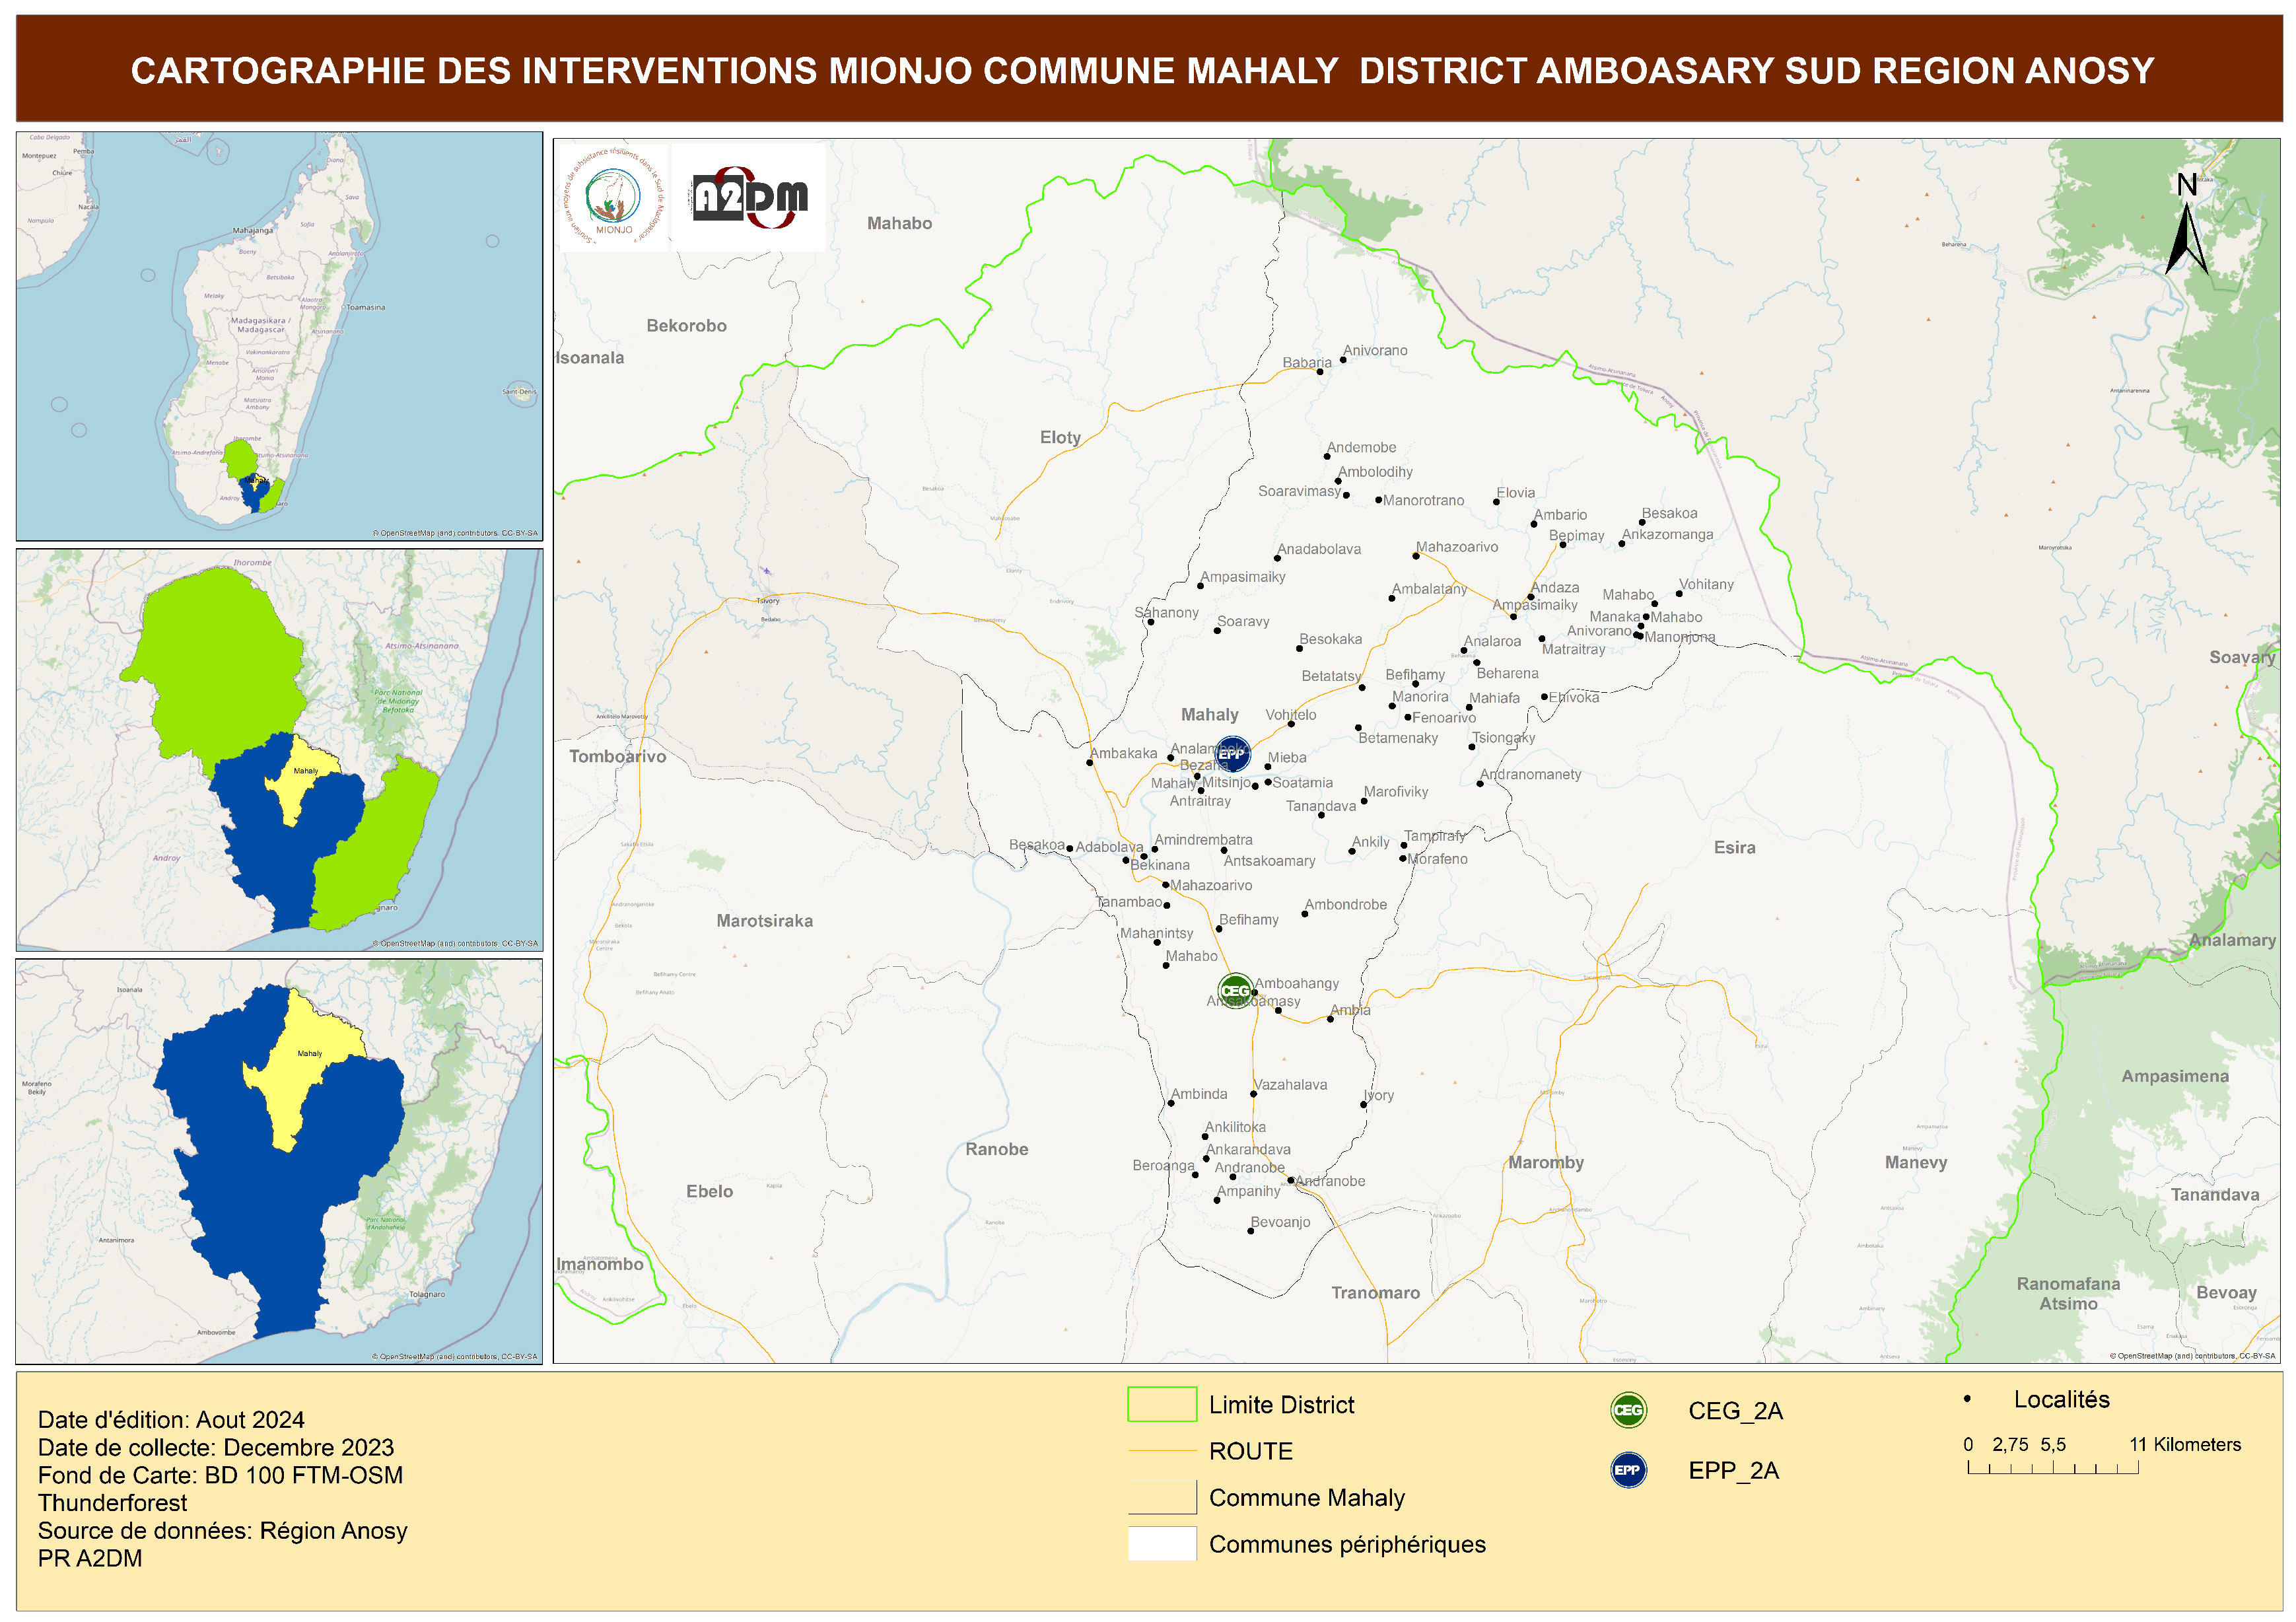Click the middle regional inset map
This screenshot has width=2296, height=1622.
279,749
